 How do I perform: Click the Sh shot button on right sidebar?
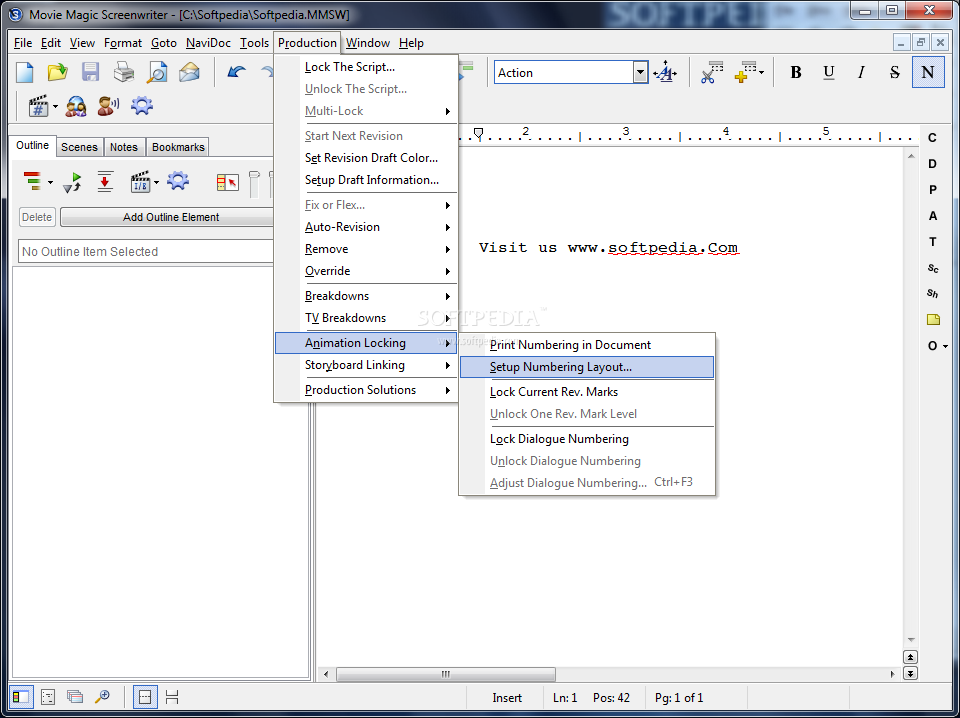pos(932,293)
